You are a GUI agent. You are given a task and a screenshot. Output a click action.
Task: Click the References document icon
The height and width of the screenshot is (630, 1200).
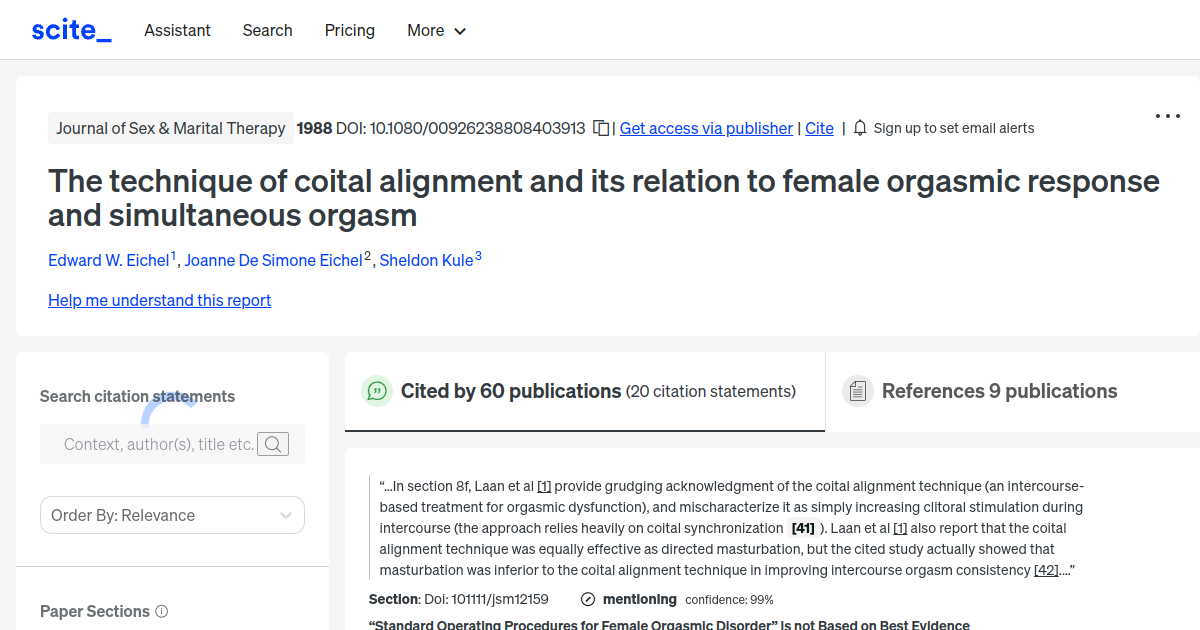pos(858,391)
